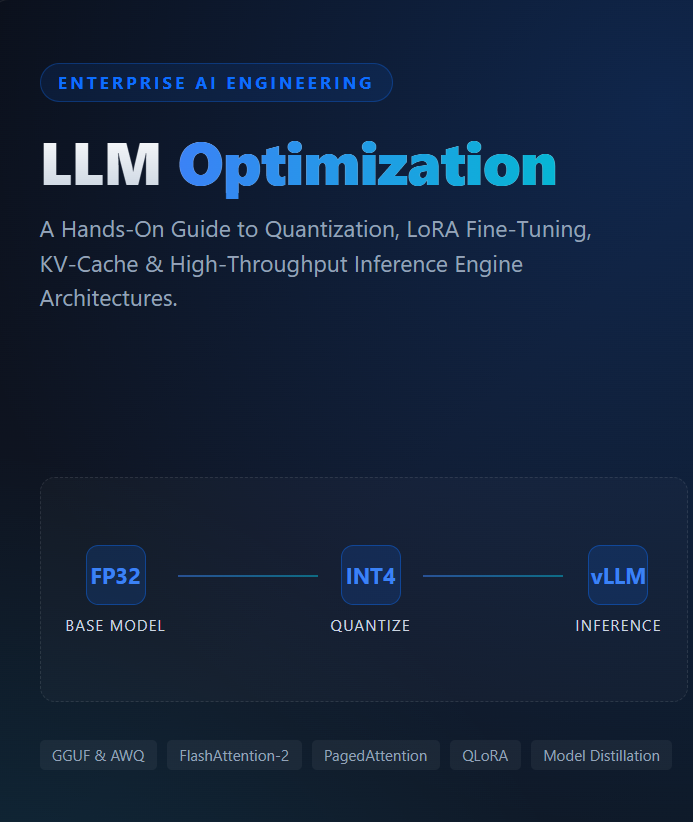Viewport: 693px width, 822px height.
Task: Click the FP32 base model icon
Action: [116, 575]
